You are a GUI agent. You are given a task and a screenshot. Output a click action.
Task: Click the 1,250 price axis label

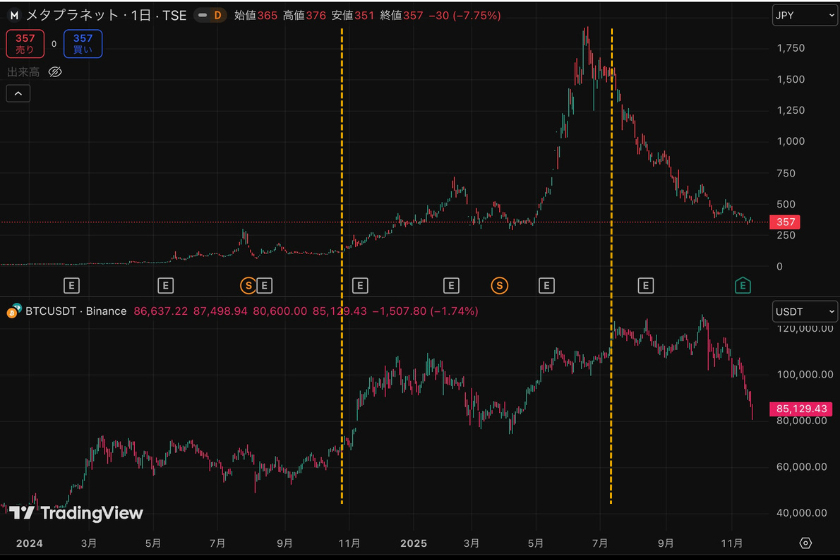pos(791,110)
